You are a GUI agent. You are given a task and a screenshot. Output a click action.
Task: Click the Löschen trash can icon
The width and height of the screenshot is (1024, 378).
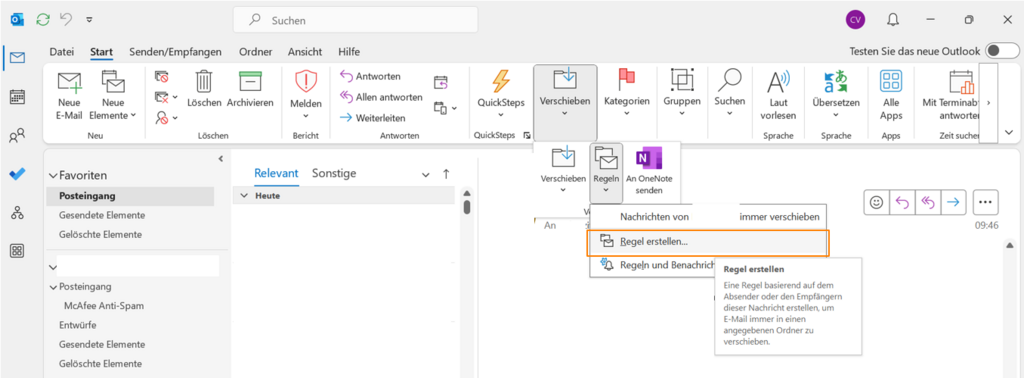click(x=204, y=81)
